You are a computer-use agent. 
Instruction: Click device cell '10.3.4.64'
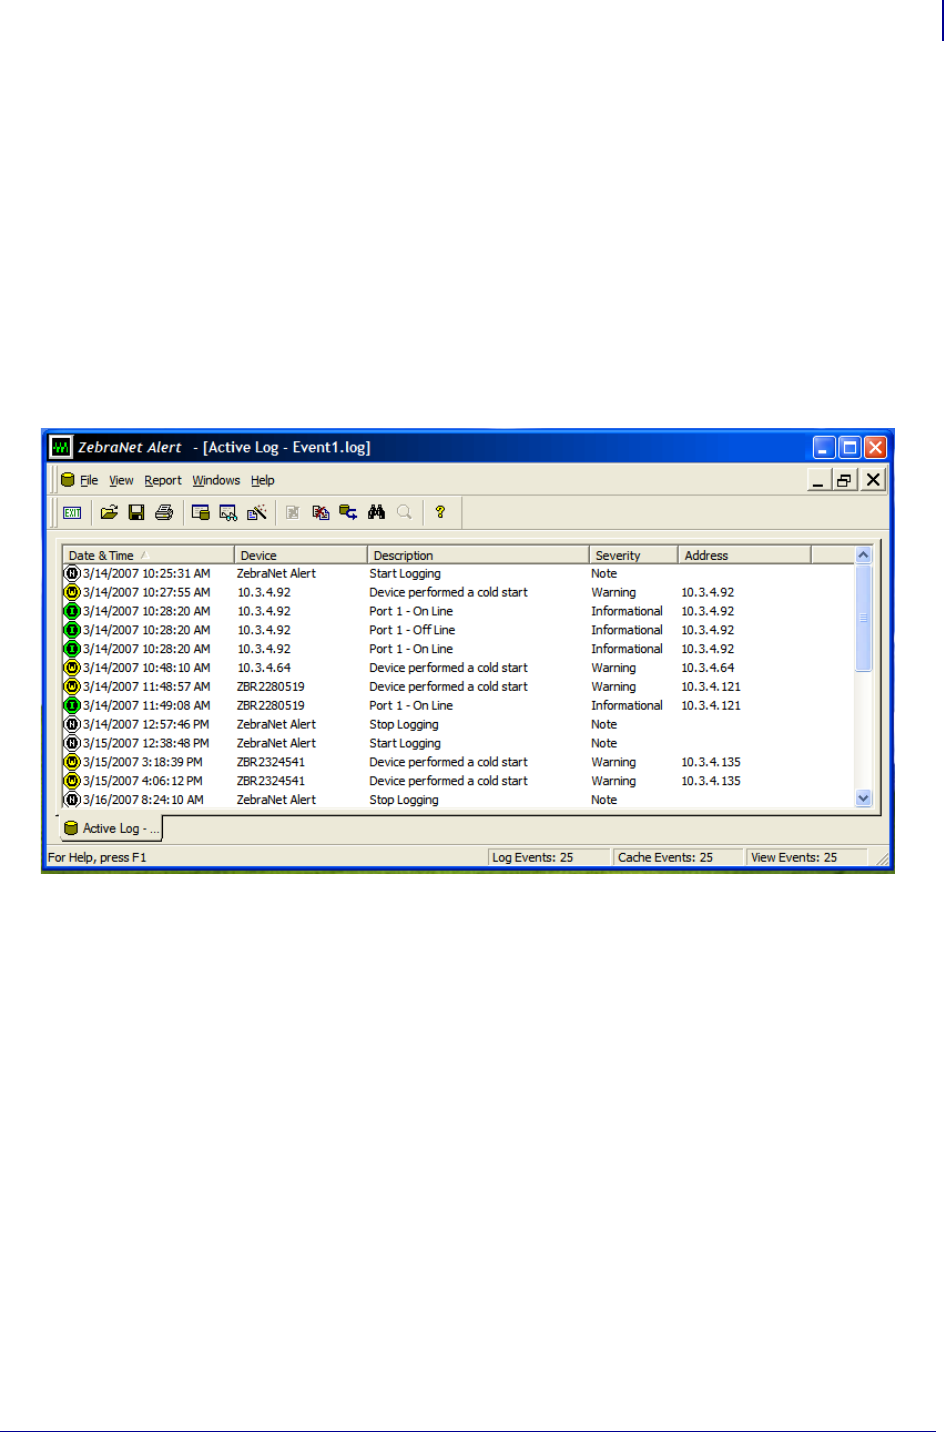[x=264, y=668]
